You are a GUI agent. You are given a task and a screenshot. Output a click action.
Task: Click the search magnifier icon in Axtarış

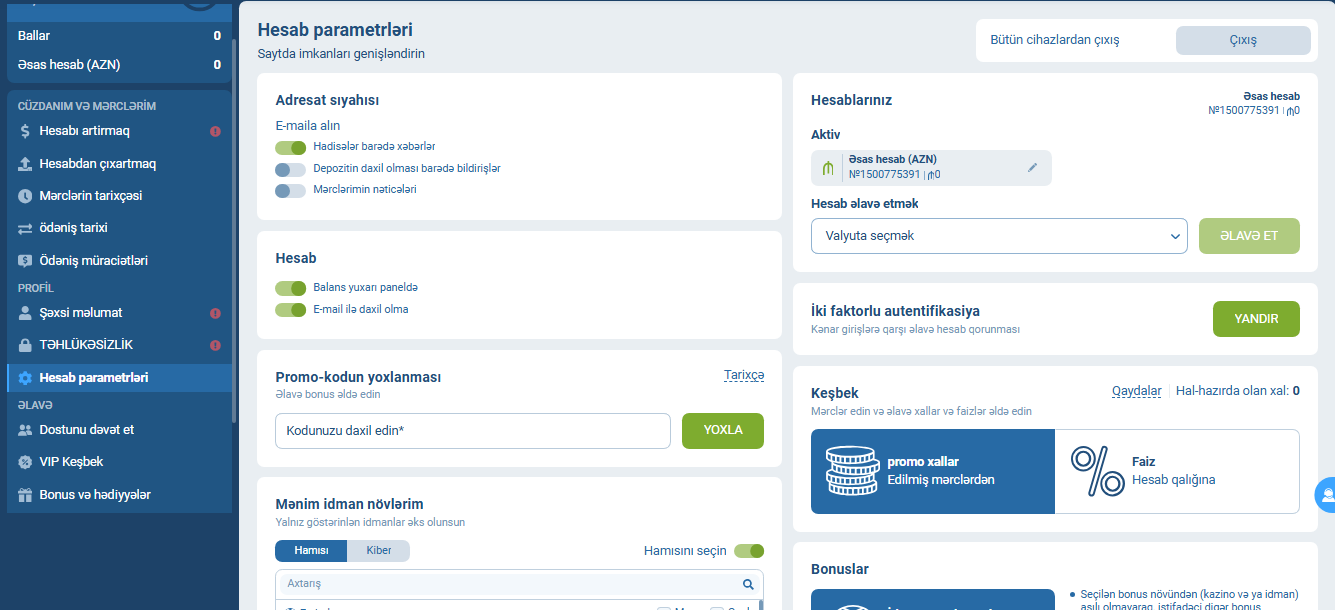click(747, 584)
